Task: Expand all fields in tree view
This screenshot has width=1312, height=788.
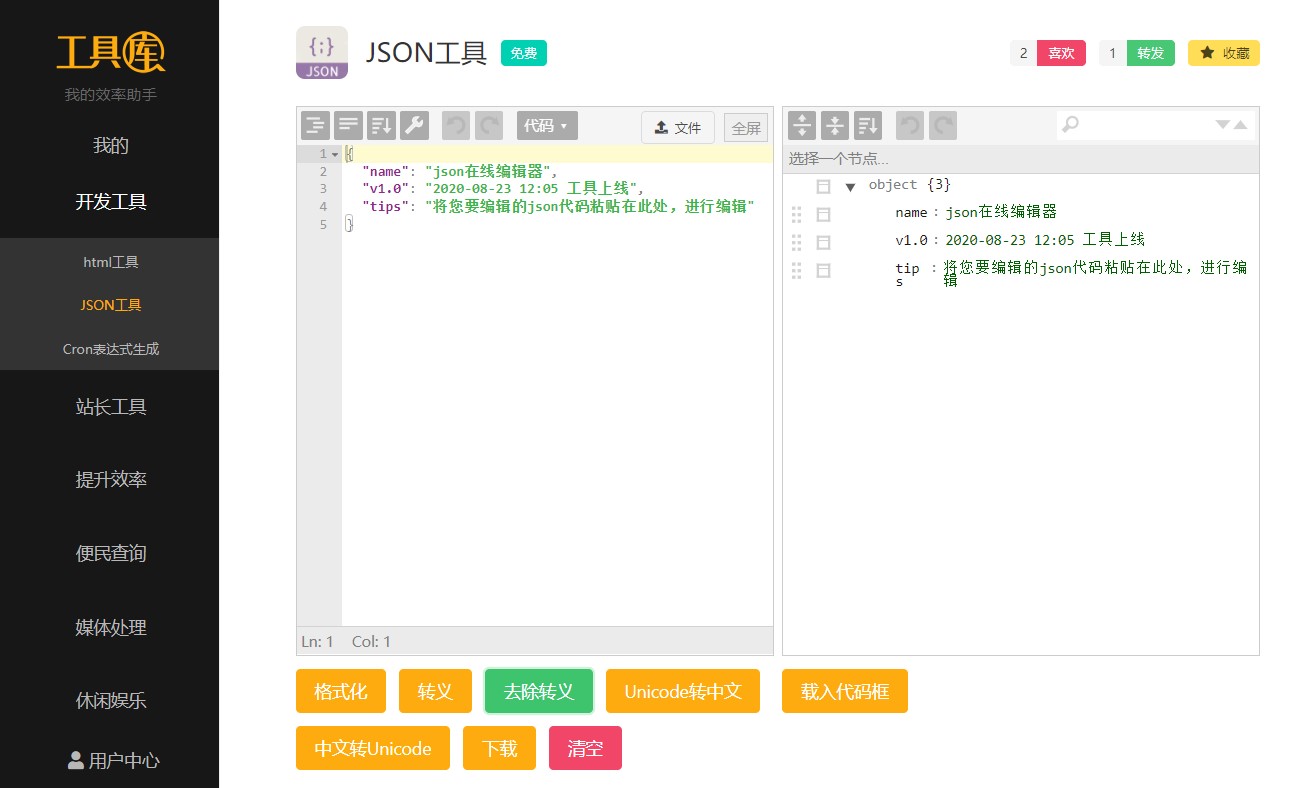Action: coord(802,126)
